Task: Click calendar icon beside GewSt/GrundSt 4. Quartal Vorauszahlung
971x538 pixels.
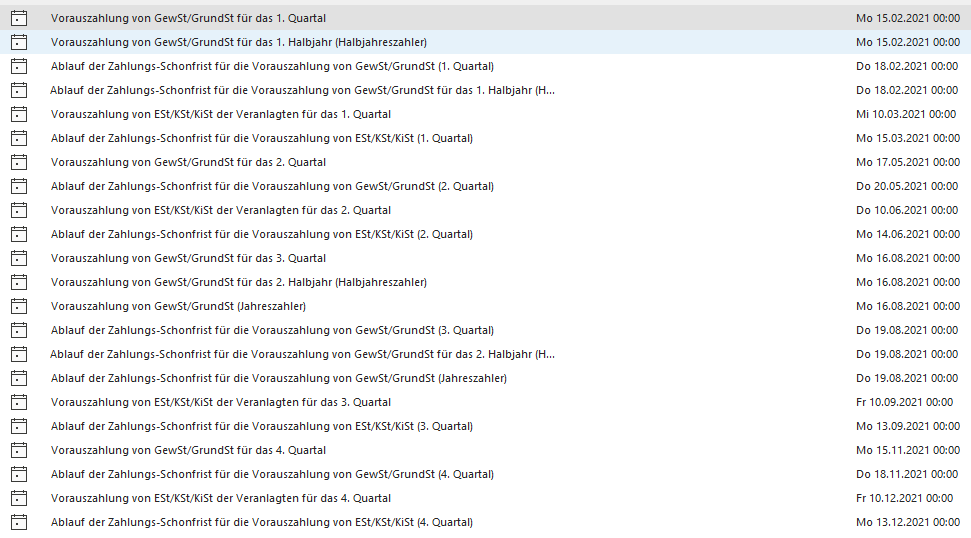Action: 18,450
